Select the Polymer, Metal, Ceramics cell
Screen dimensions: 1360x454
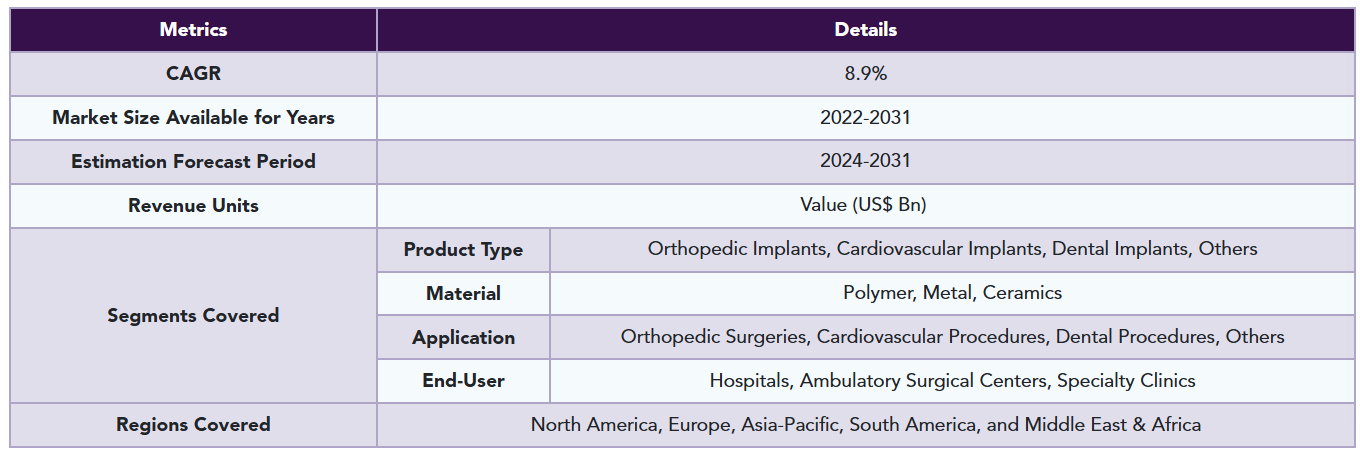point(952,293)
